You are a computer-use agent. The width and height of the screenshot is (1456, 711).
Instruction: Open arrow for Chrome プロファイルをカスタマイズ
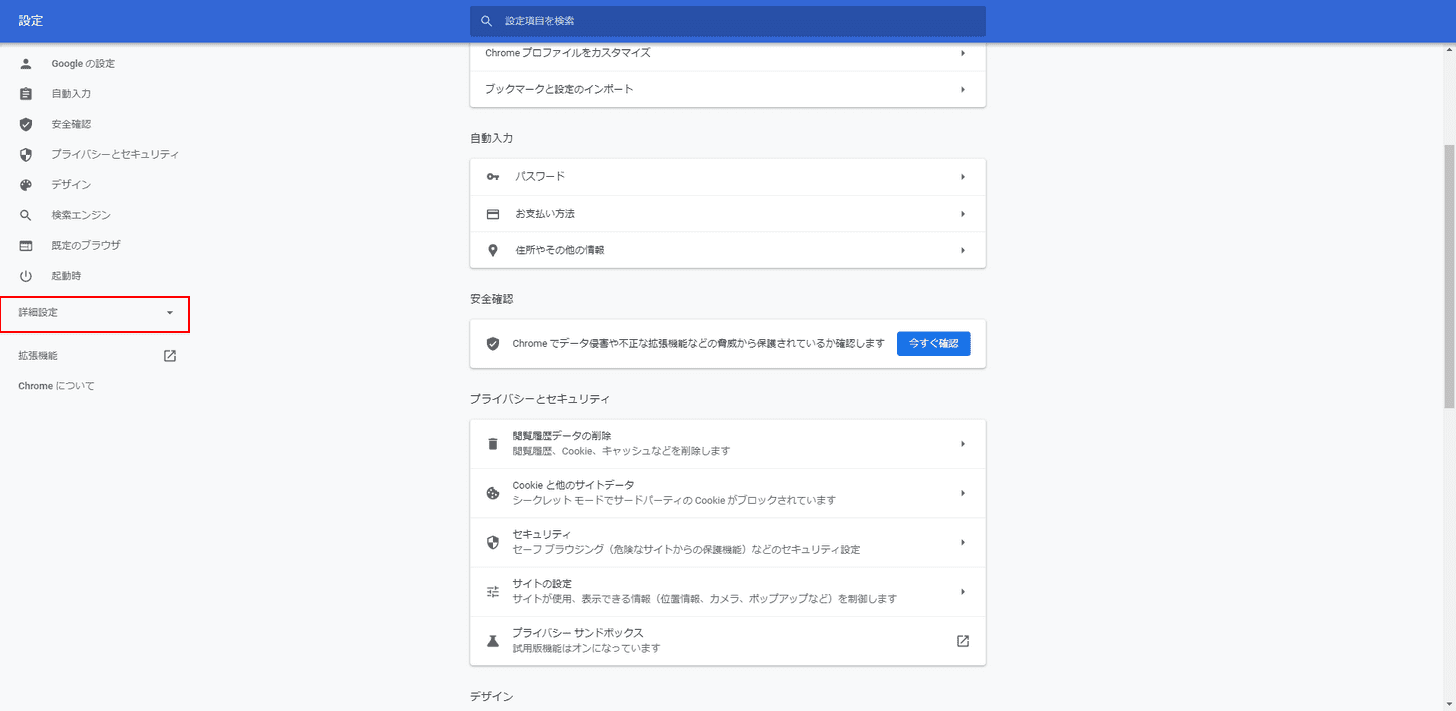(x=963, y=53)
